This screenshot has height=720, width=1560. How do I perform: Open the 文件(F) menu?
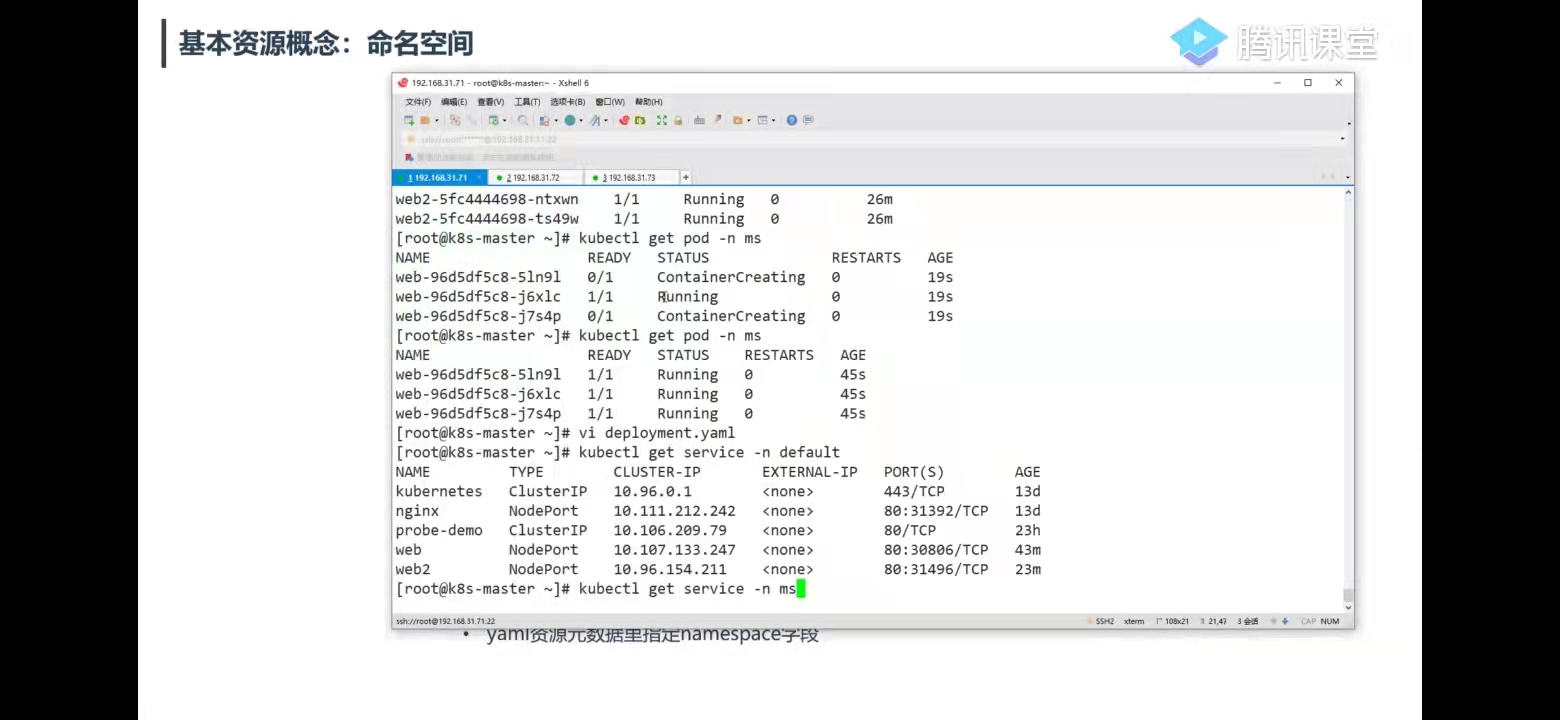[x=418, y=102]
